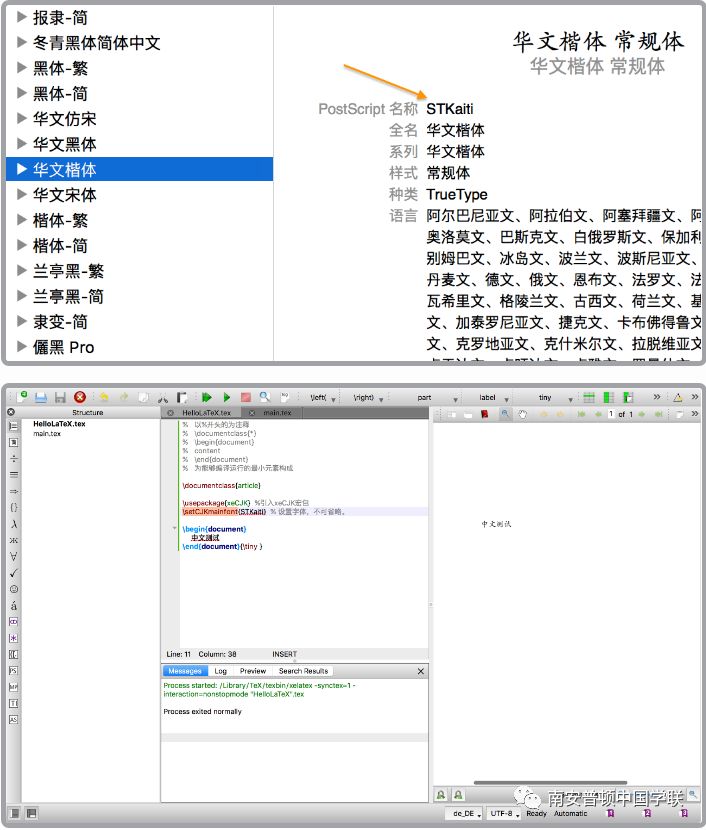This screenshot has width=706, height=830.
Task: Open the de_DE language dropdown
Action: (465, 813)
